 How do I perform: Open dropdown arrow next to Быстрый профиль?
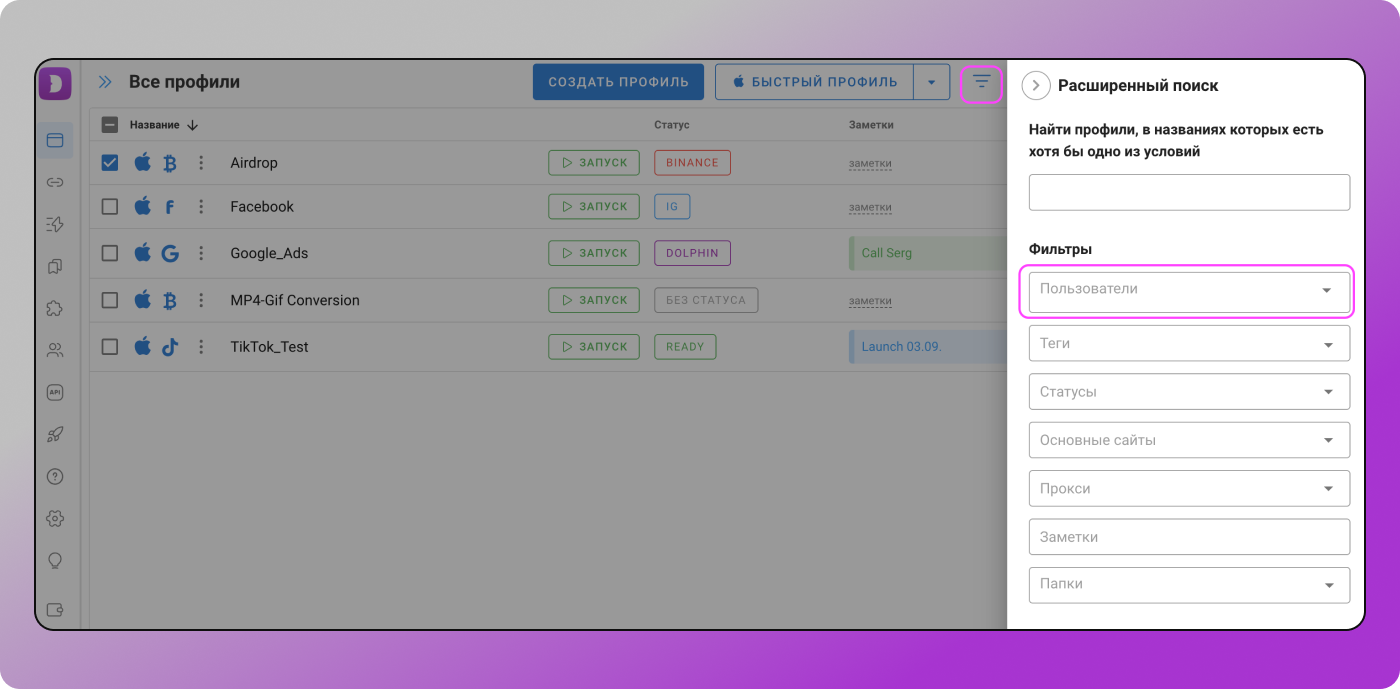click(x=931, y=82)
